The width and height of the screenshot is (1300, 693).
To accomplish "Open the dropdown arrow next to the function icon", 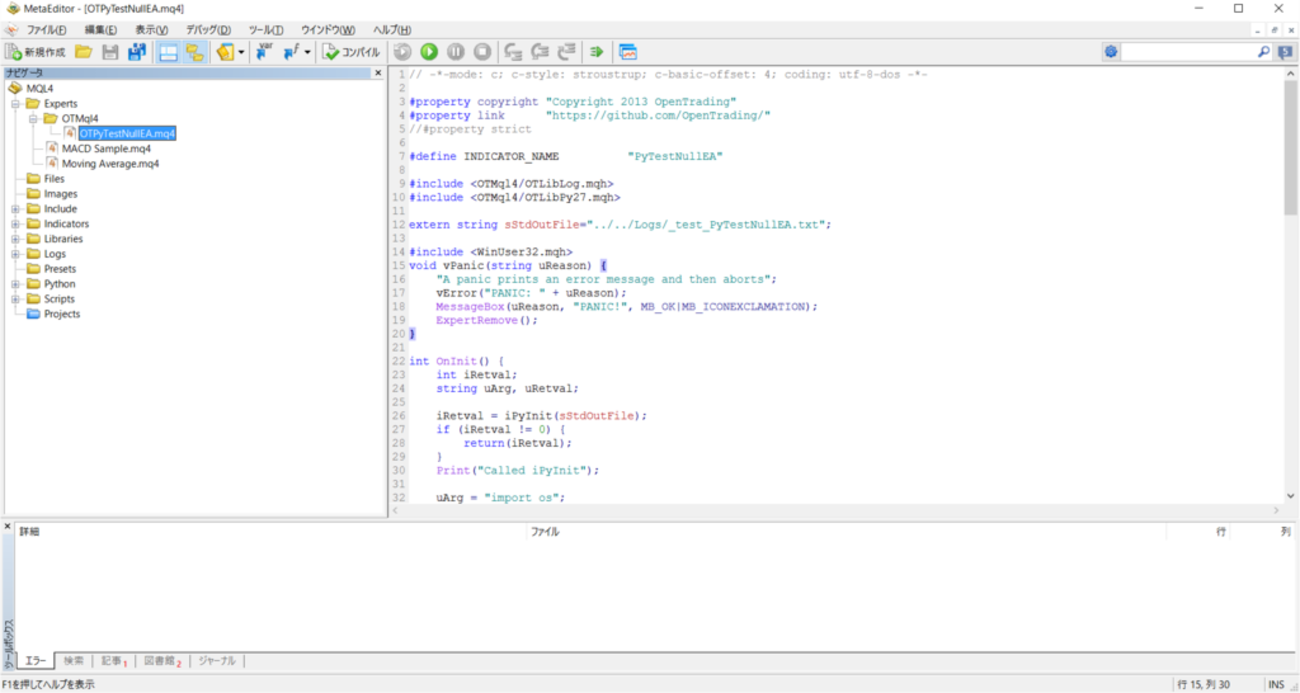I will [x=306, y=51].
